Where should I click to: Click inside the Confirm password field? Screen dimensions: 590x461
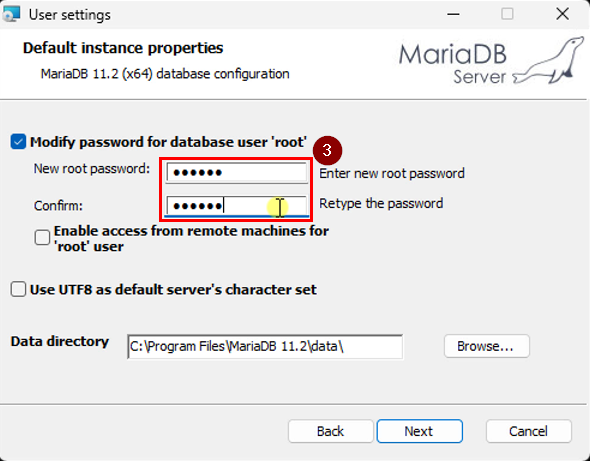click(237, 206)
